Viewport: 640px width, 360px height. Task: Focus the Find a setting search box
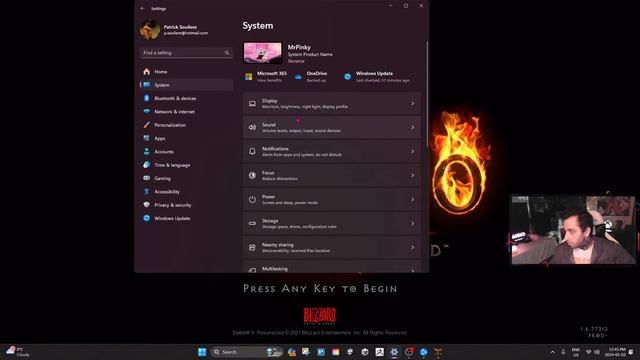pyautogui.click(x=186, y=53)
